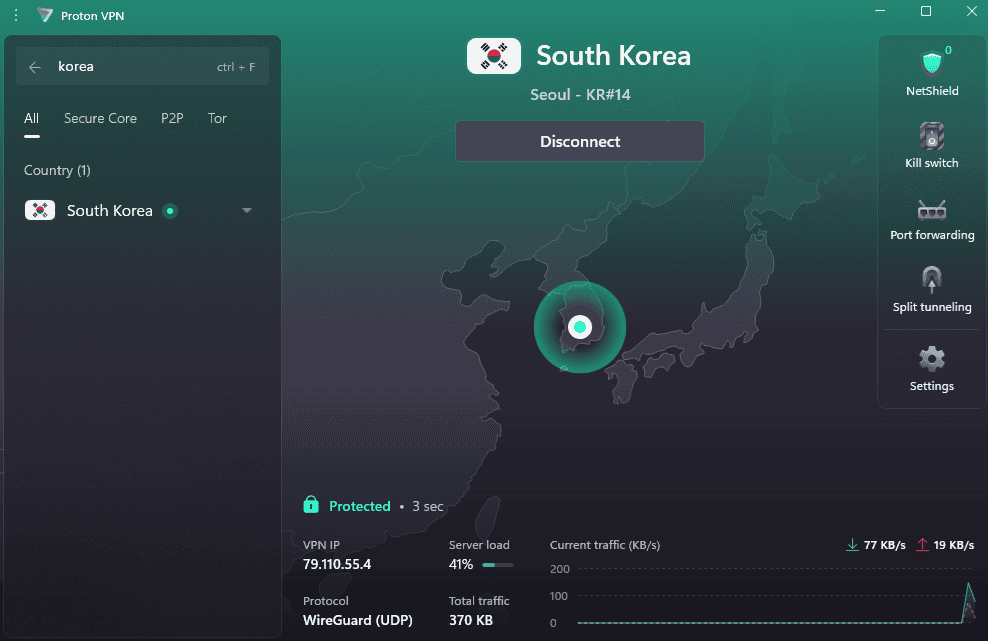Click the South Korea flag in server list

[x=40, y=210]
